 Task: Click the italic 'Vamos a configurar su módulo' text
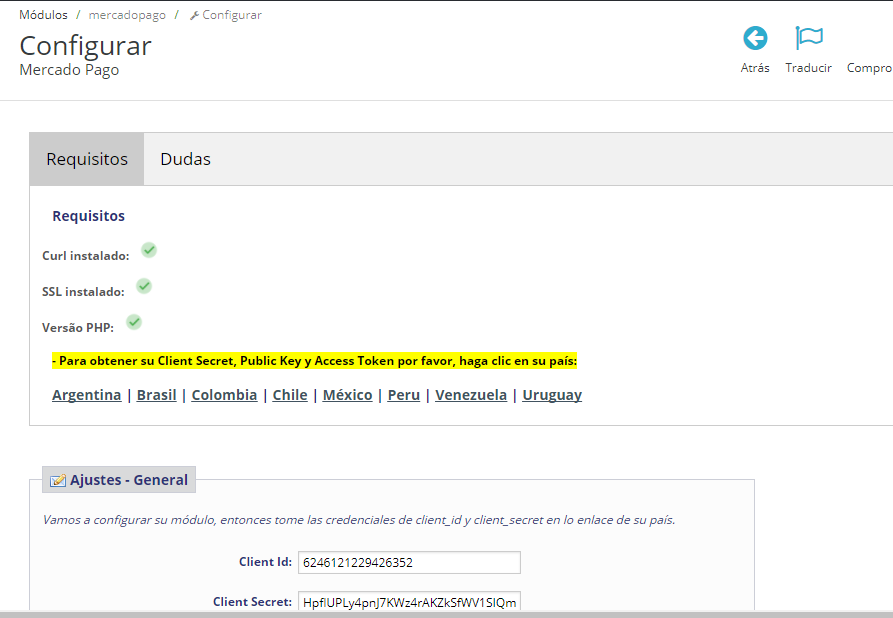click(x=359, y=519)
